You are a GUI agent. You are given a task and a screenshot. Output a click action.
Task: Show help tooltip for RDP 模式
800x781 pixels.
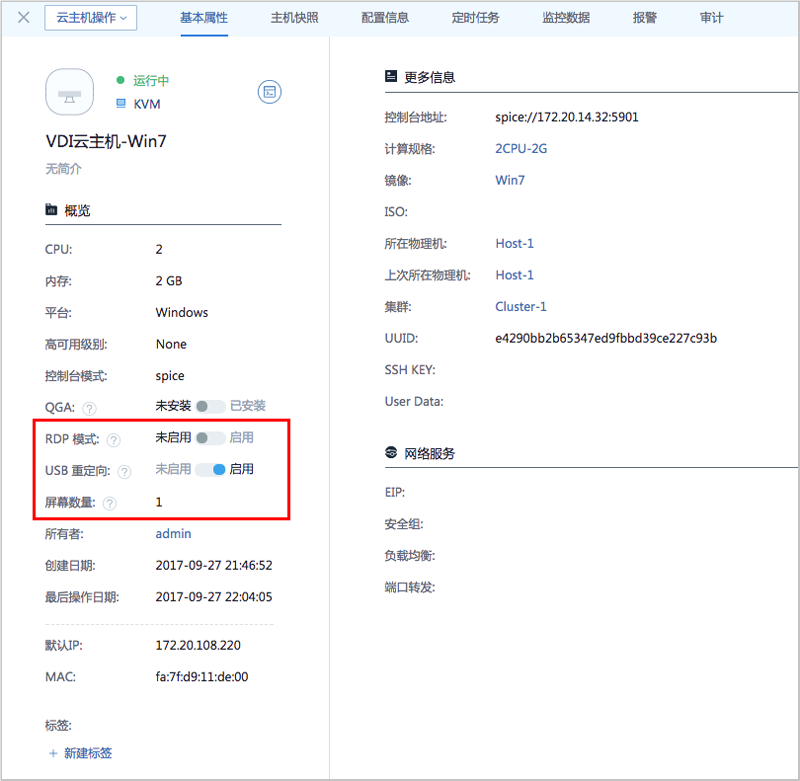tap(114, 440)
